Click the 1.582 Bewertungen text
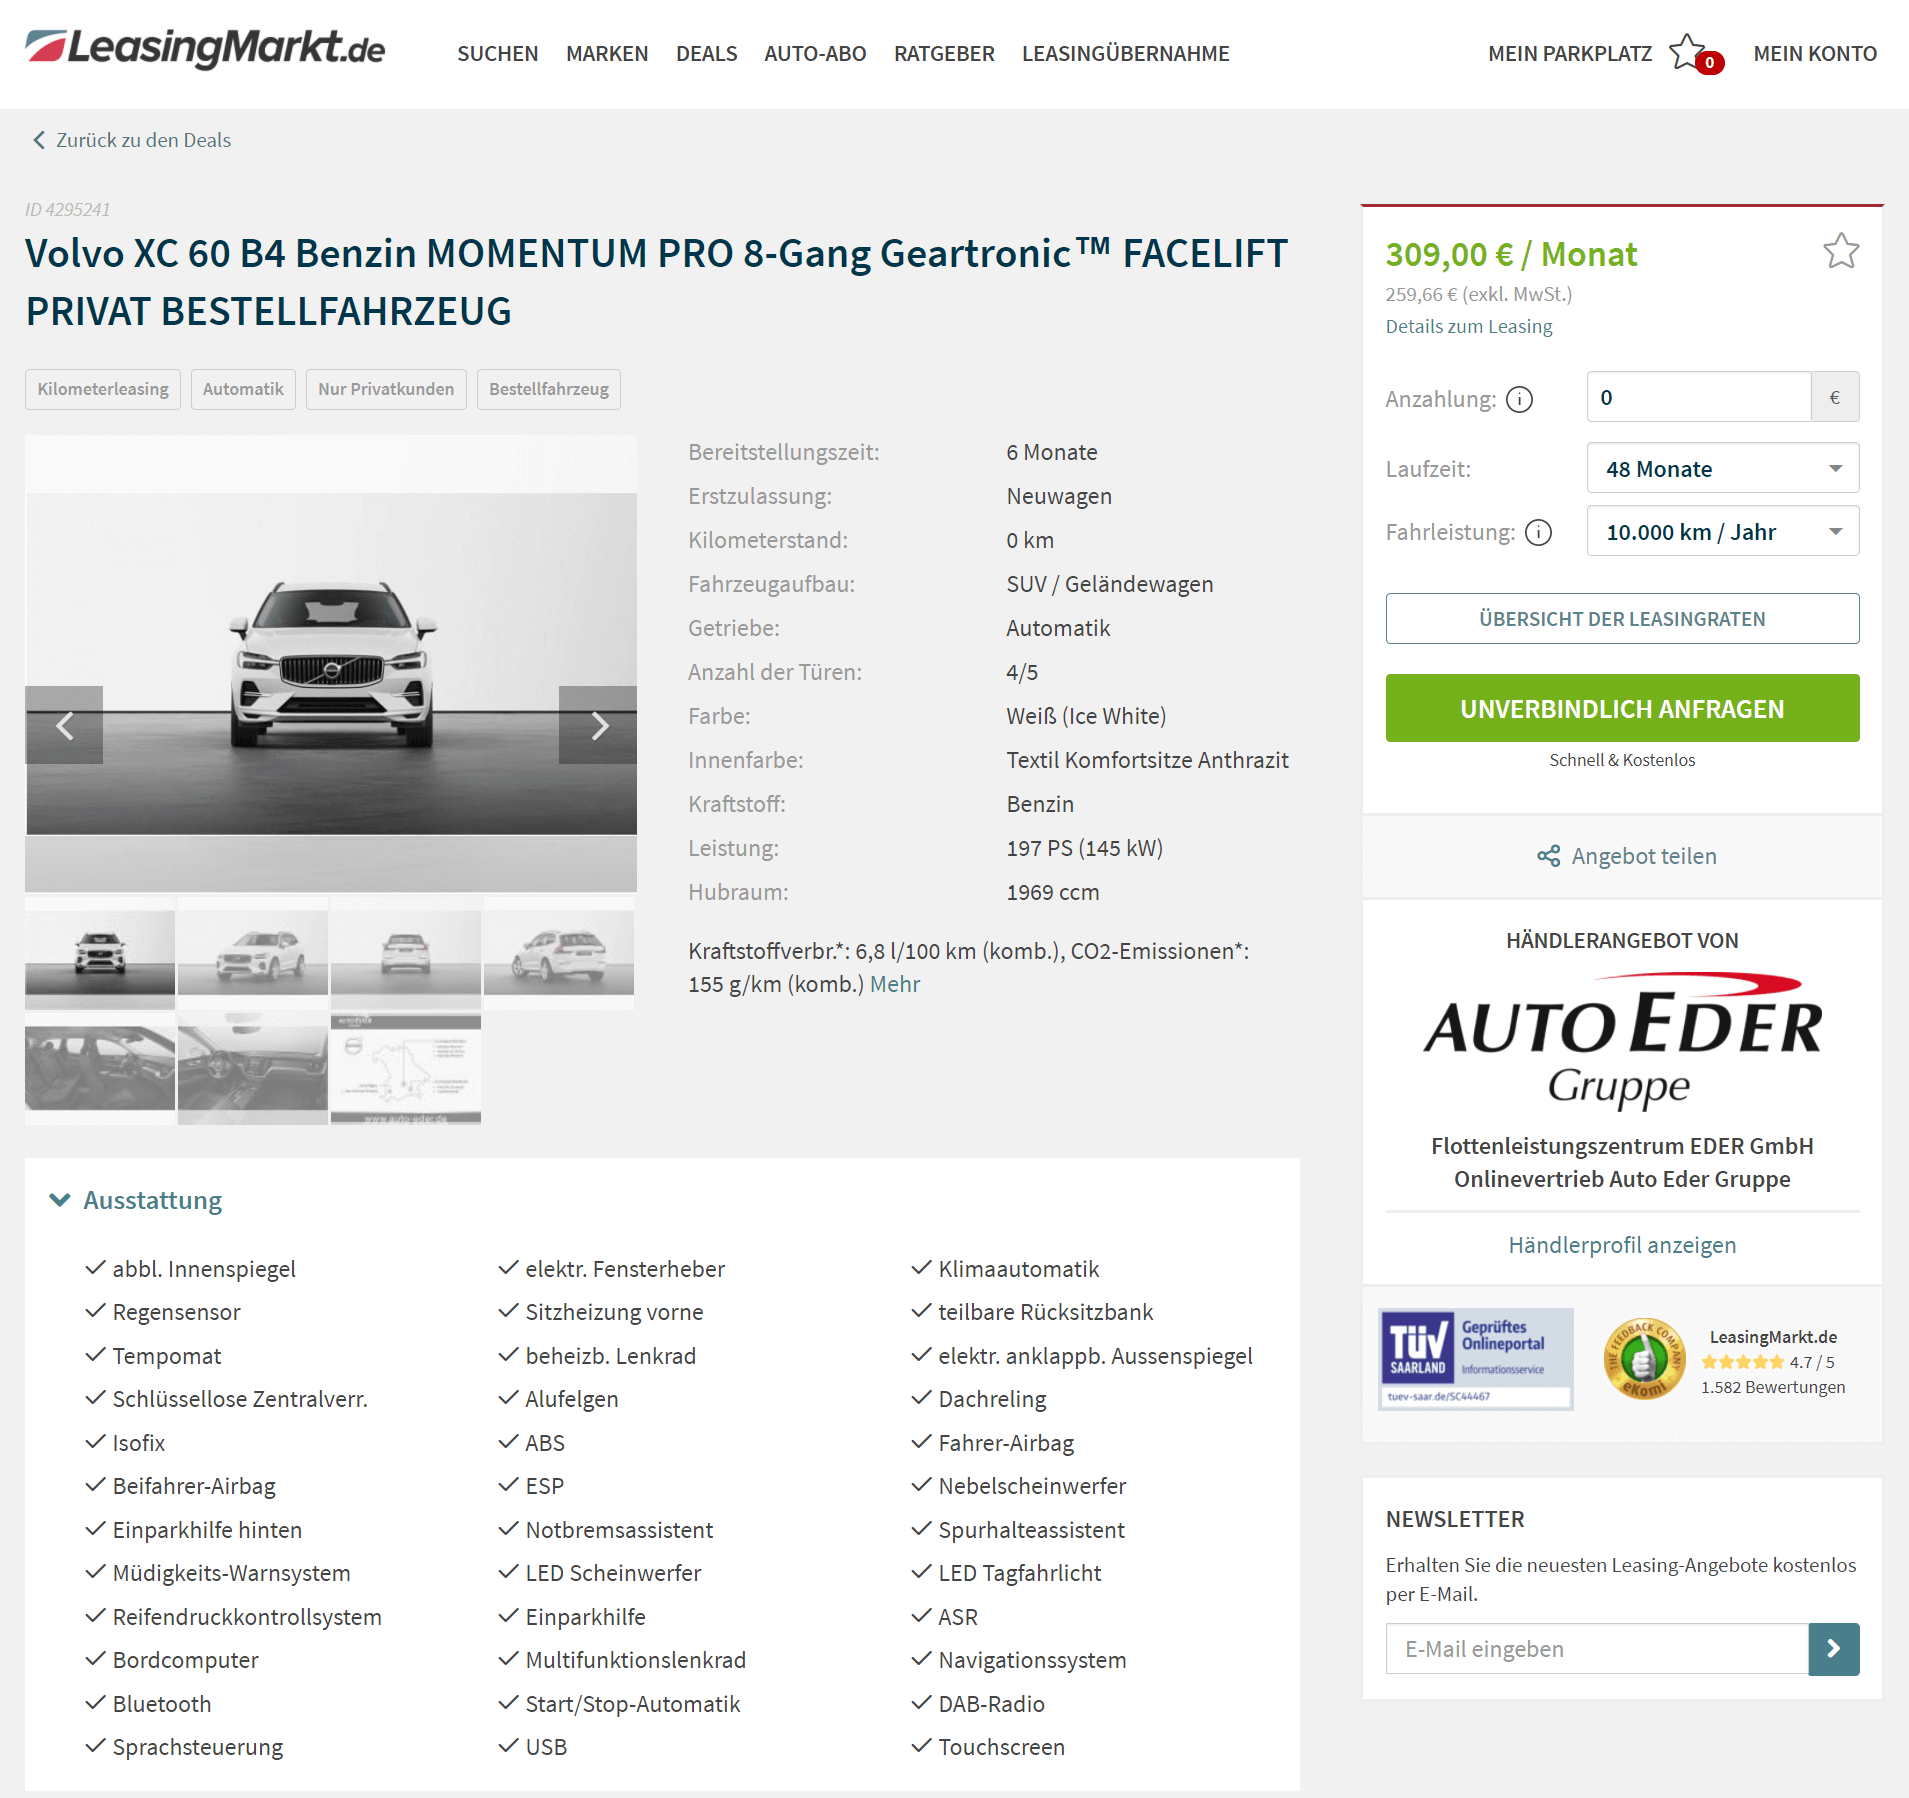 (1773, 1387)
